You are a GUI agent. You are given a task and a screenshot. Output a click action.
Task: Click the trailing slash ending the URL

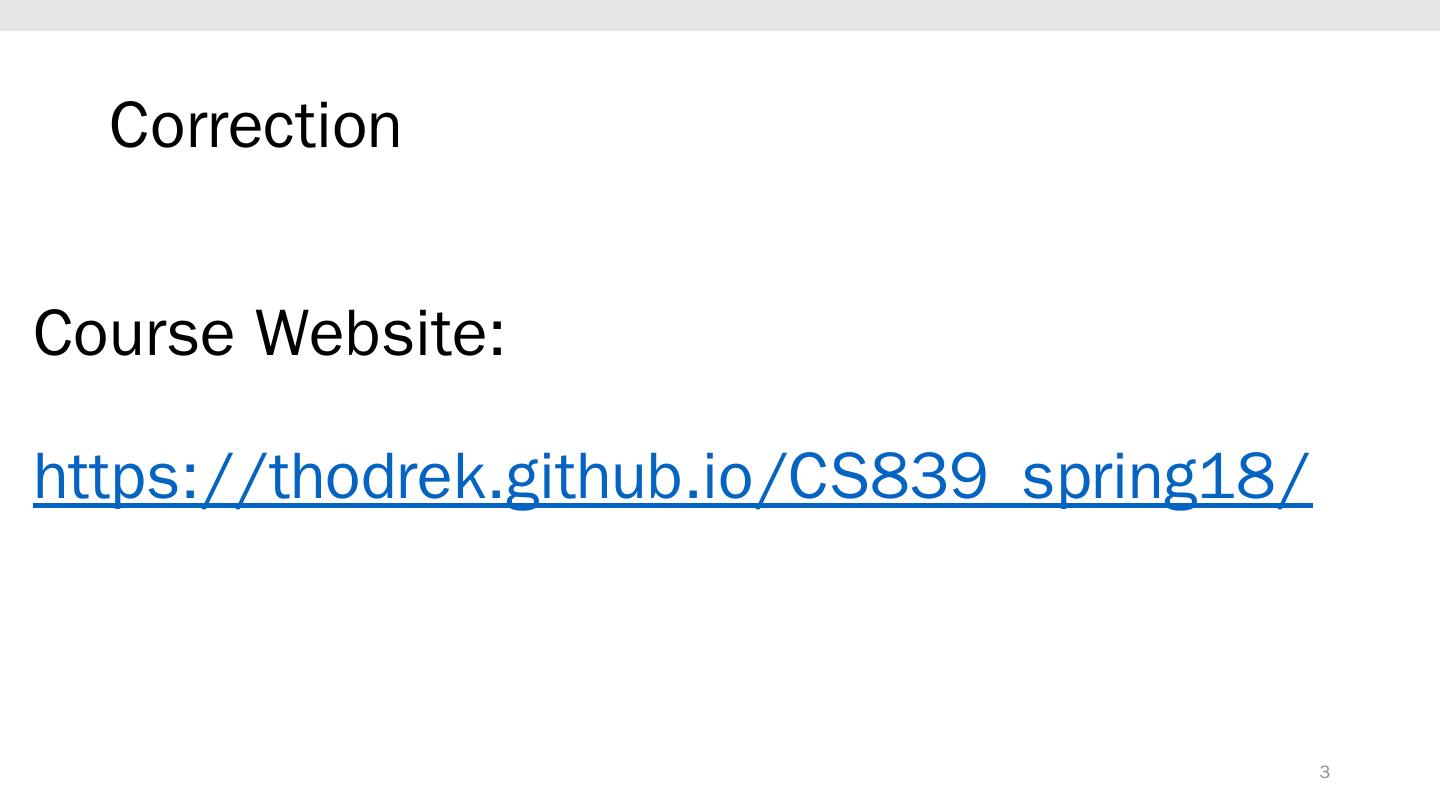click(1298, 477)
